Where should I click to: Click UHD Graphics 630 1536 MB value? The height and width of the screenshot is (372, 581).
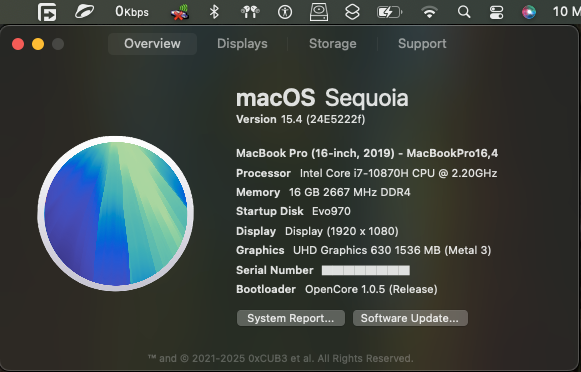(x=392, y=250)
